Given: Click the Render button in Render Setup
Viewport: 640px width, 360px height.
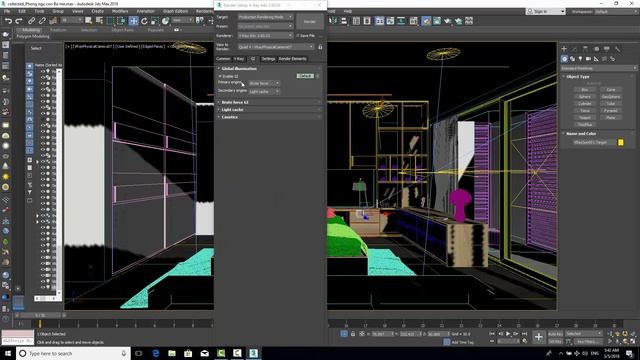Looking at the screenshot, I should [310, 21].
